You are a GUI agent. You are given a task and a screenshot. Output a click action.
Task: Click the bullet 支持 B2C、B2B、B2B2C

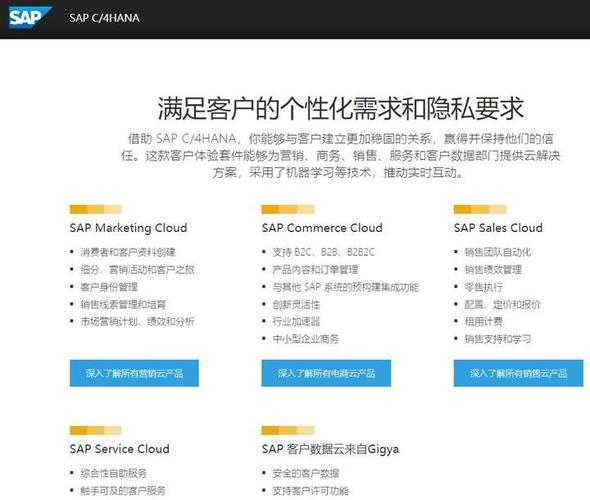click(x=324, y=252)
